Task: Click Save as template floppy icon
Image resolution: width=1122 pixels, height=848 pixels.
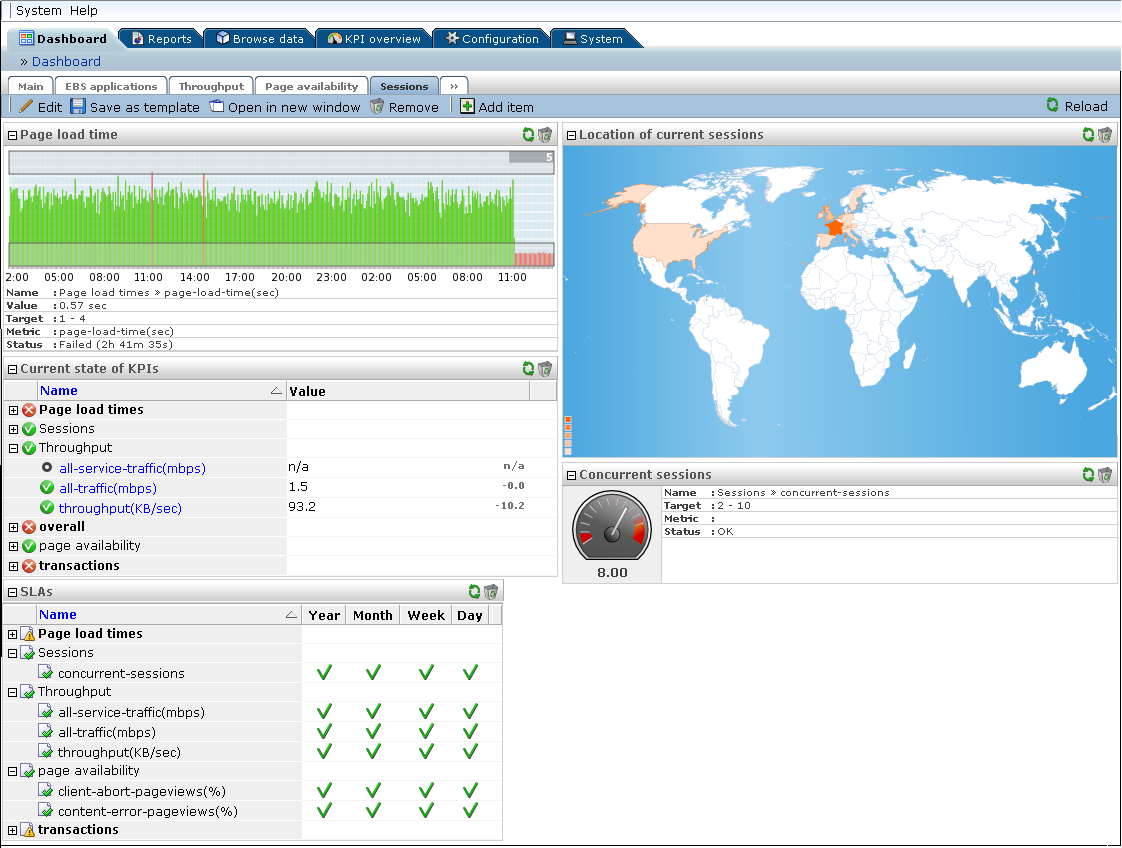Action: pos(77,107)
